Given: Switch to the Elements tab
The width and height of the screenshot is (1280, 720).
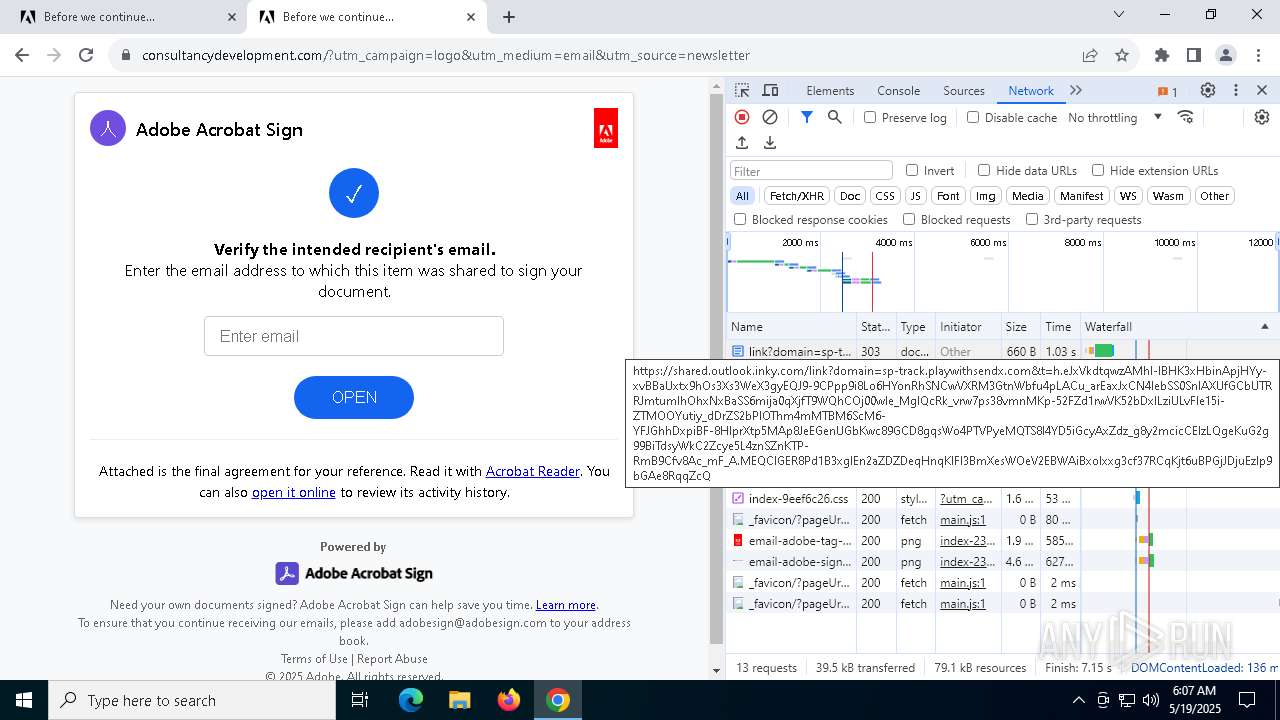Looking at the screenshot, I should pyautogui.click(x=830, y=90).
